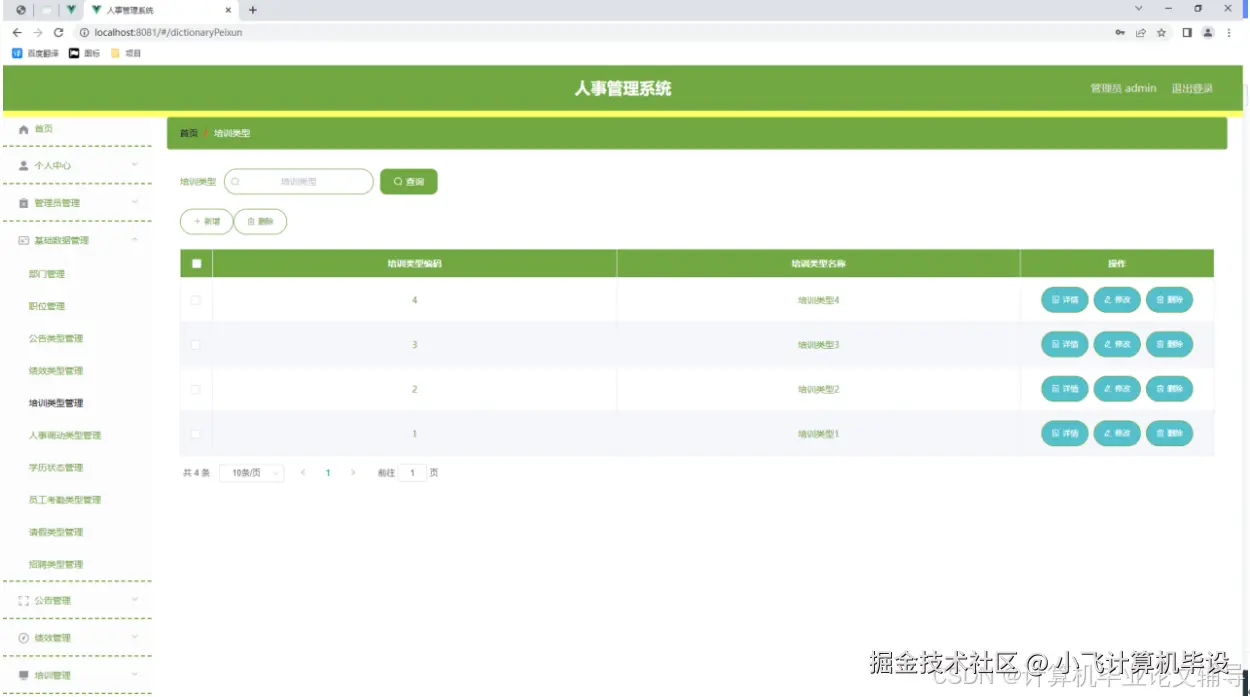Open the browser three-dot menu
The width and height of the screenshot is (1250, 697).
pyautogui.click(x=1229, y=32)
